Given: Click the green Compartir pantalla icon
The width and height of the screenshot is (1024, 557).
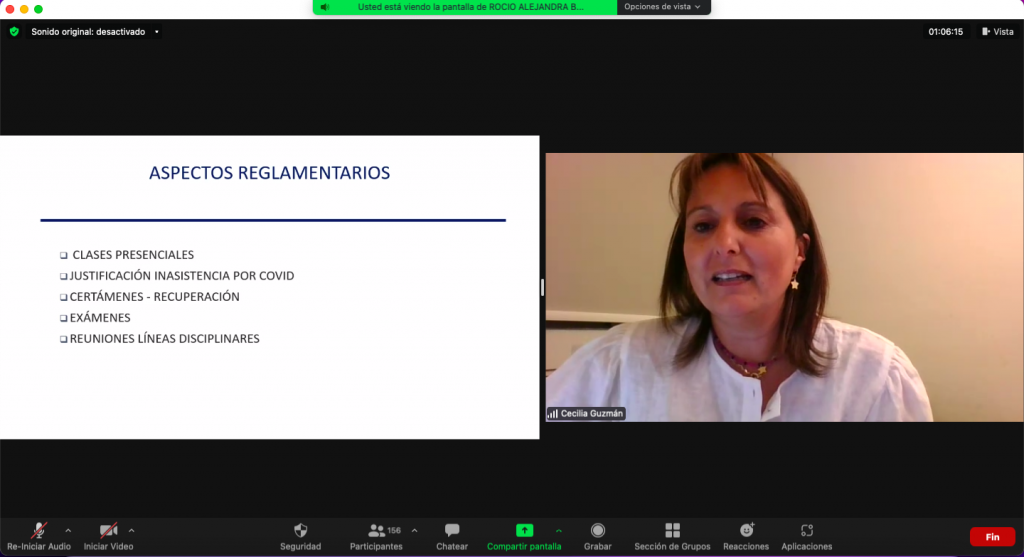Looking at the screenshot, I should [x=524, y=531].
